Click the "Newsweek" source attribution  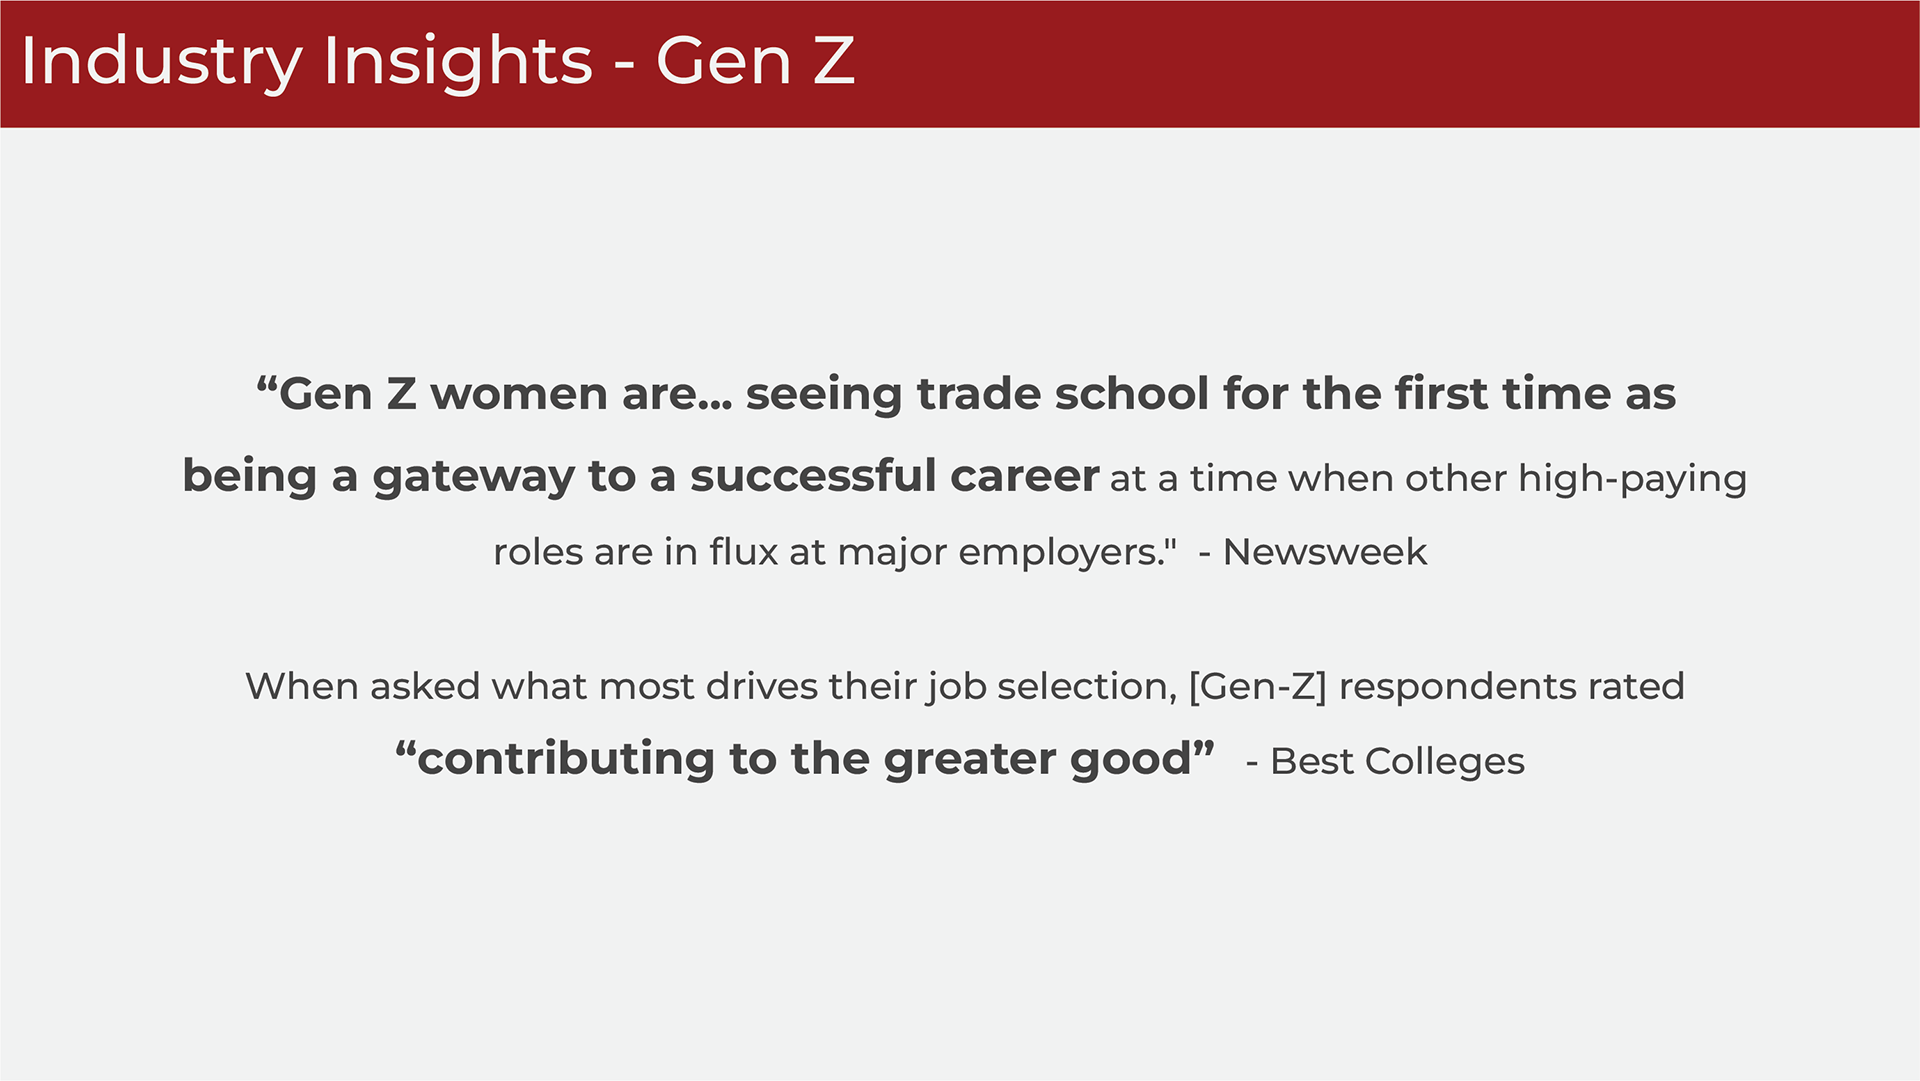tap(1325, 552)
